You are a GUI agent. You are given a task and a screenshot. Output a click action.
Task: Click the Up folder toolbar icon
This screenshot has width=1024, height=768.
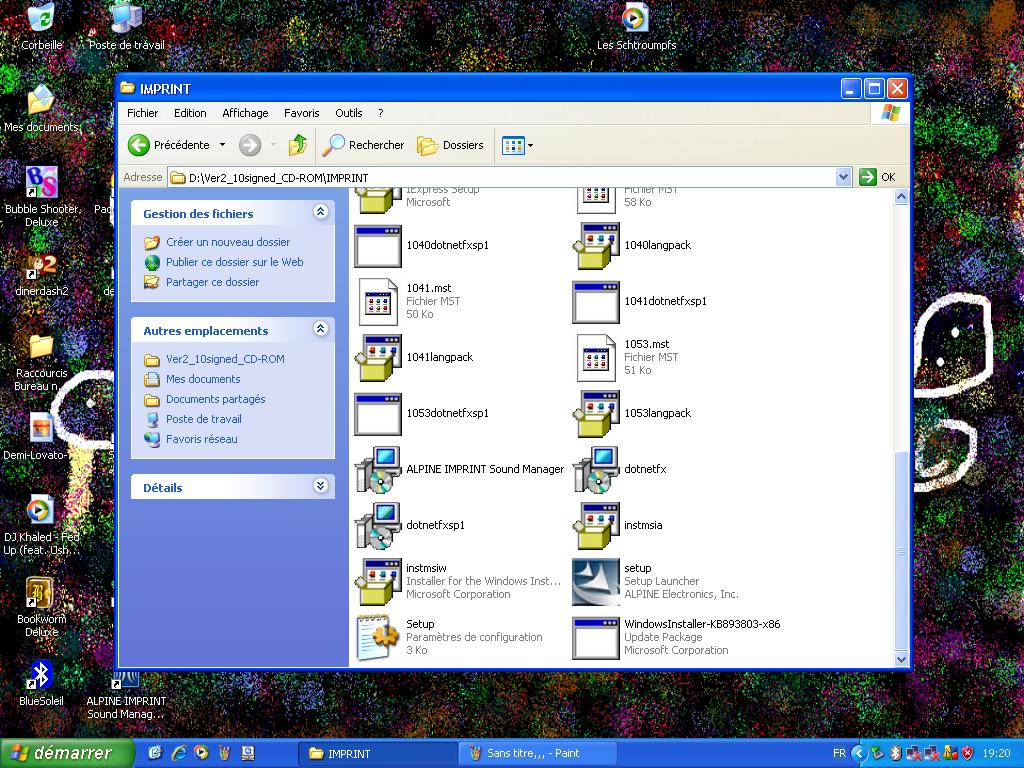pos(297,145)
